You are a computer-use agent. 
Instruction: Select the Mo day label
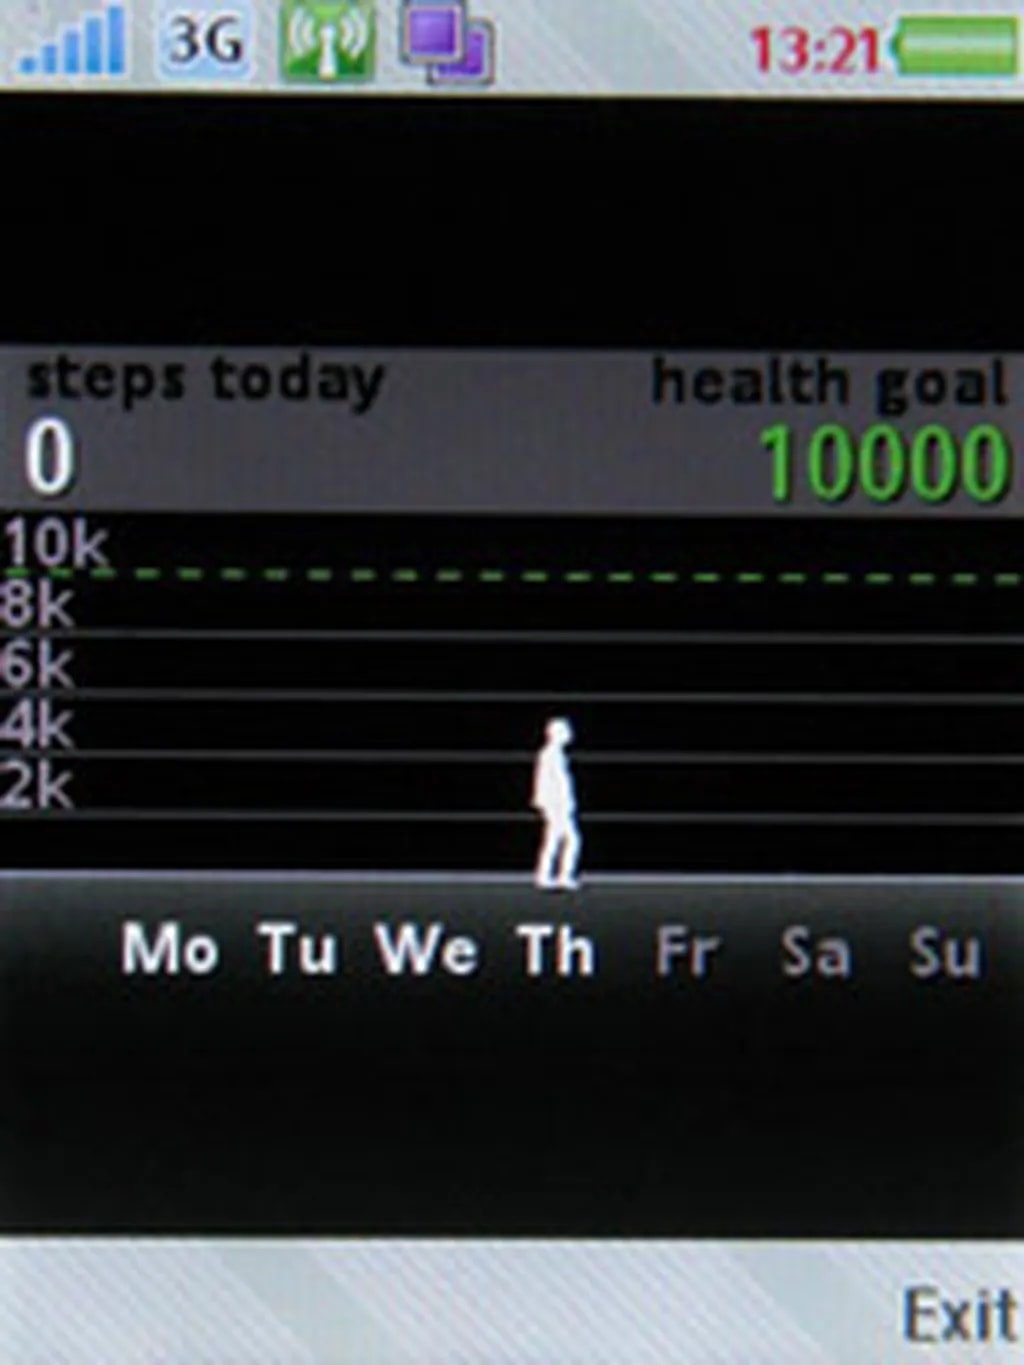(x=169, y=949)
